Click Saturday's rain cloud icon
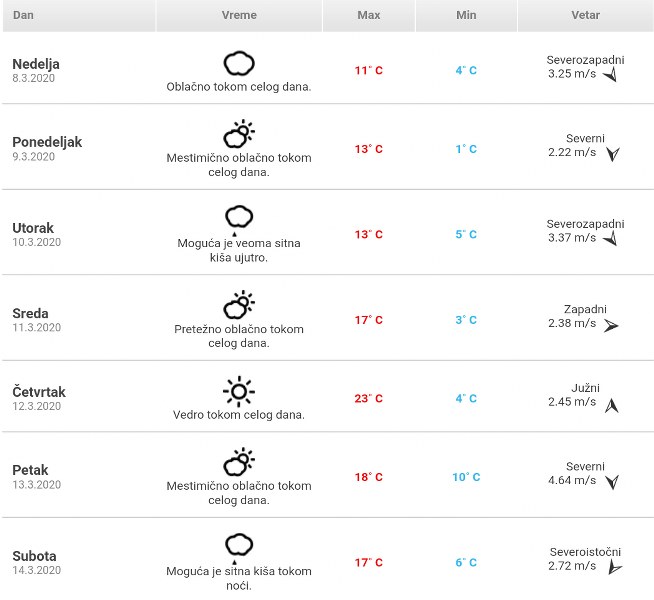The width and height of the screenshot is (654, 600). [238, 545]
